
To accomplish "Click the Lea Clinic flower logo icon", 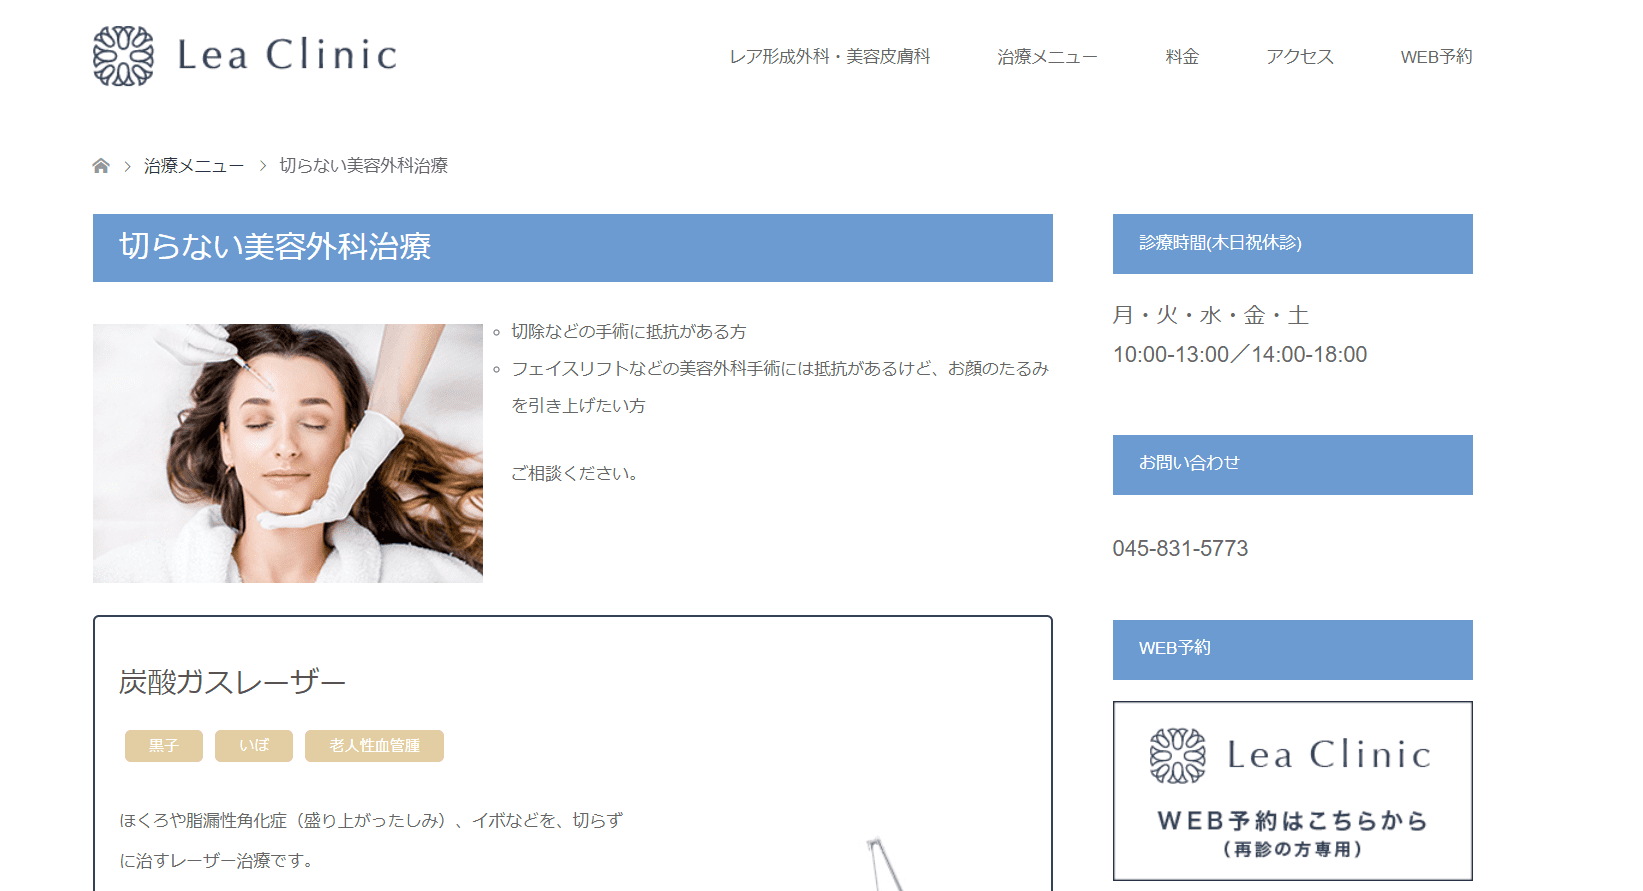I will tap(123, 56).
